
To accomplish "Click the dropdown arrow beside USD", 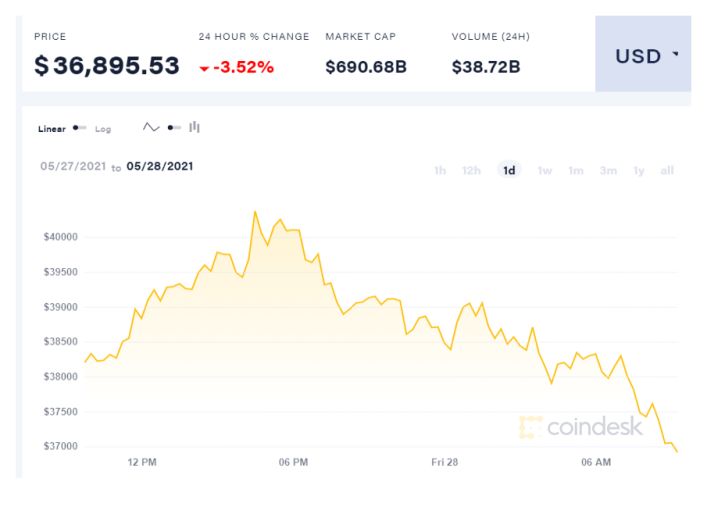I will (x=675, y=54).
